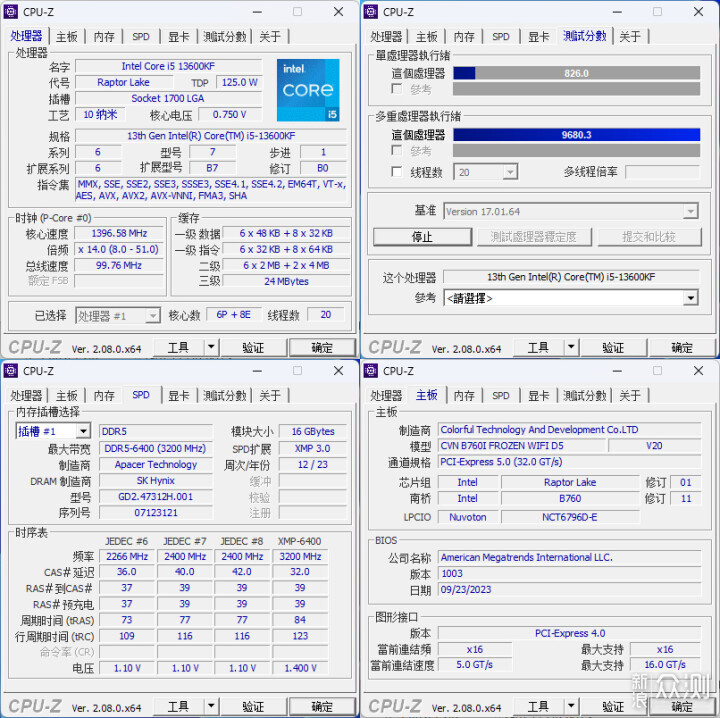Viewport: 720px width, 718px height.
Task: Click 确定 in the benchmark (测试分数) window
Action: 682,348
